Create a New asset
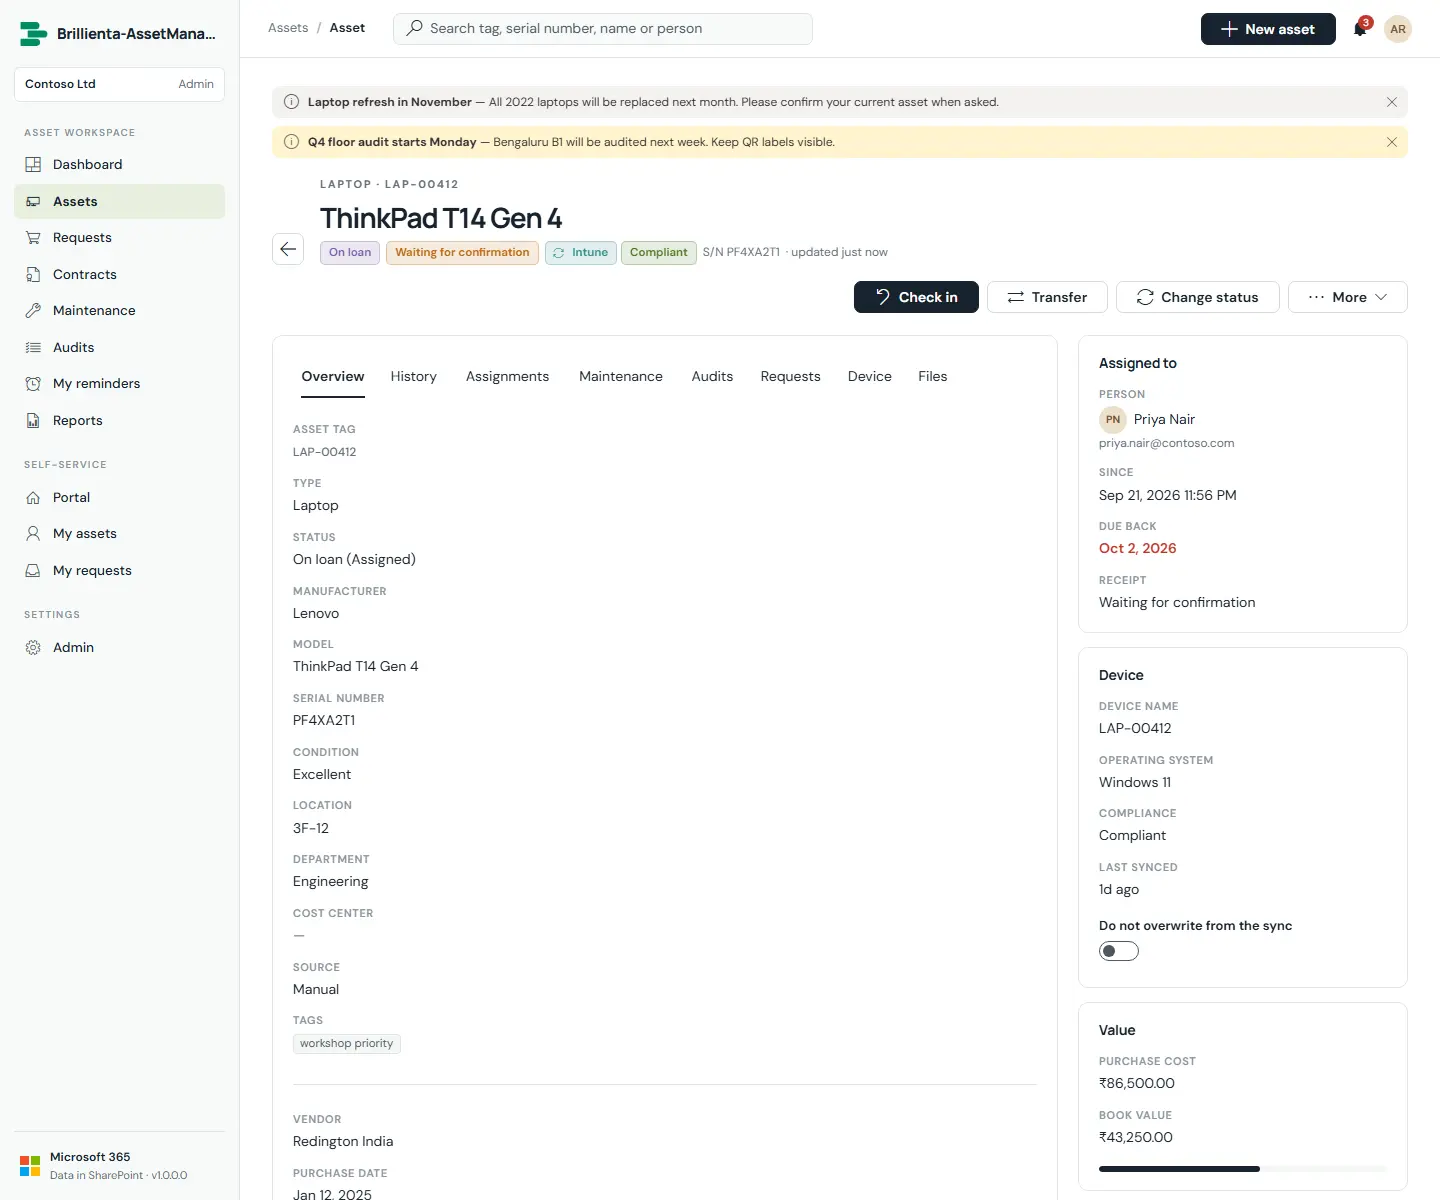The height and width of the screenshot is (1200, 1440). (x=1268, y=29)
